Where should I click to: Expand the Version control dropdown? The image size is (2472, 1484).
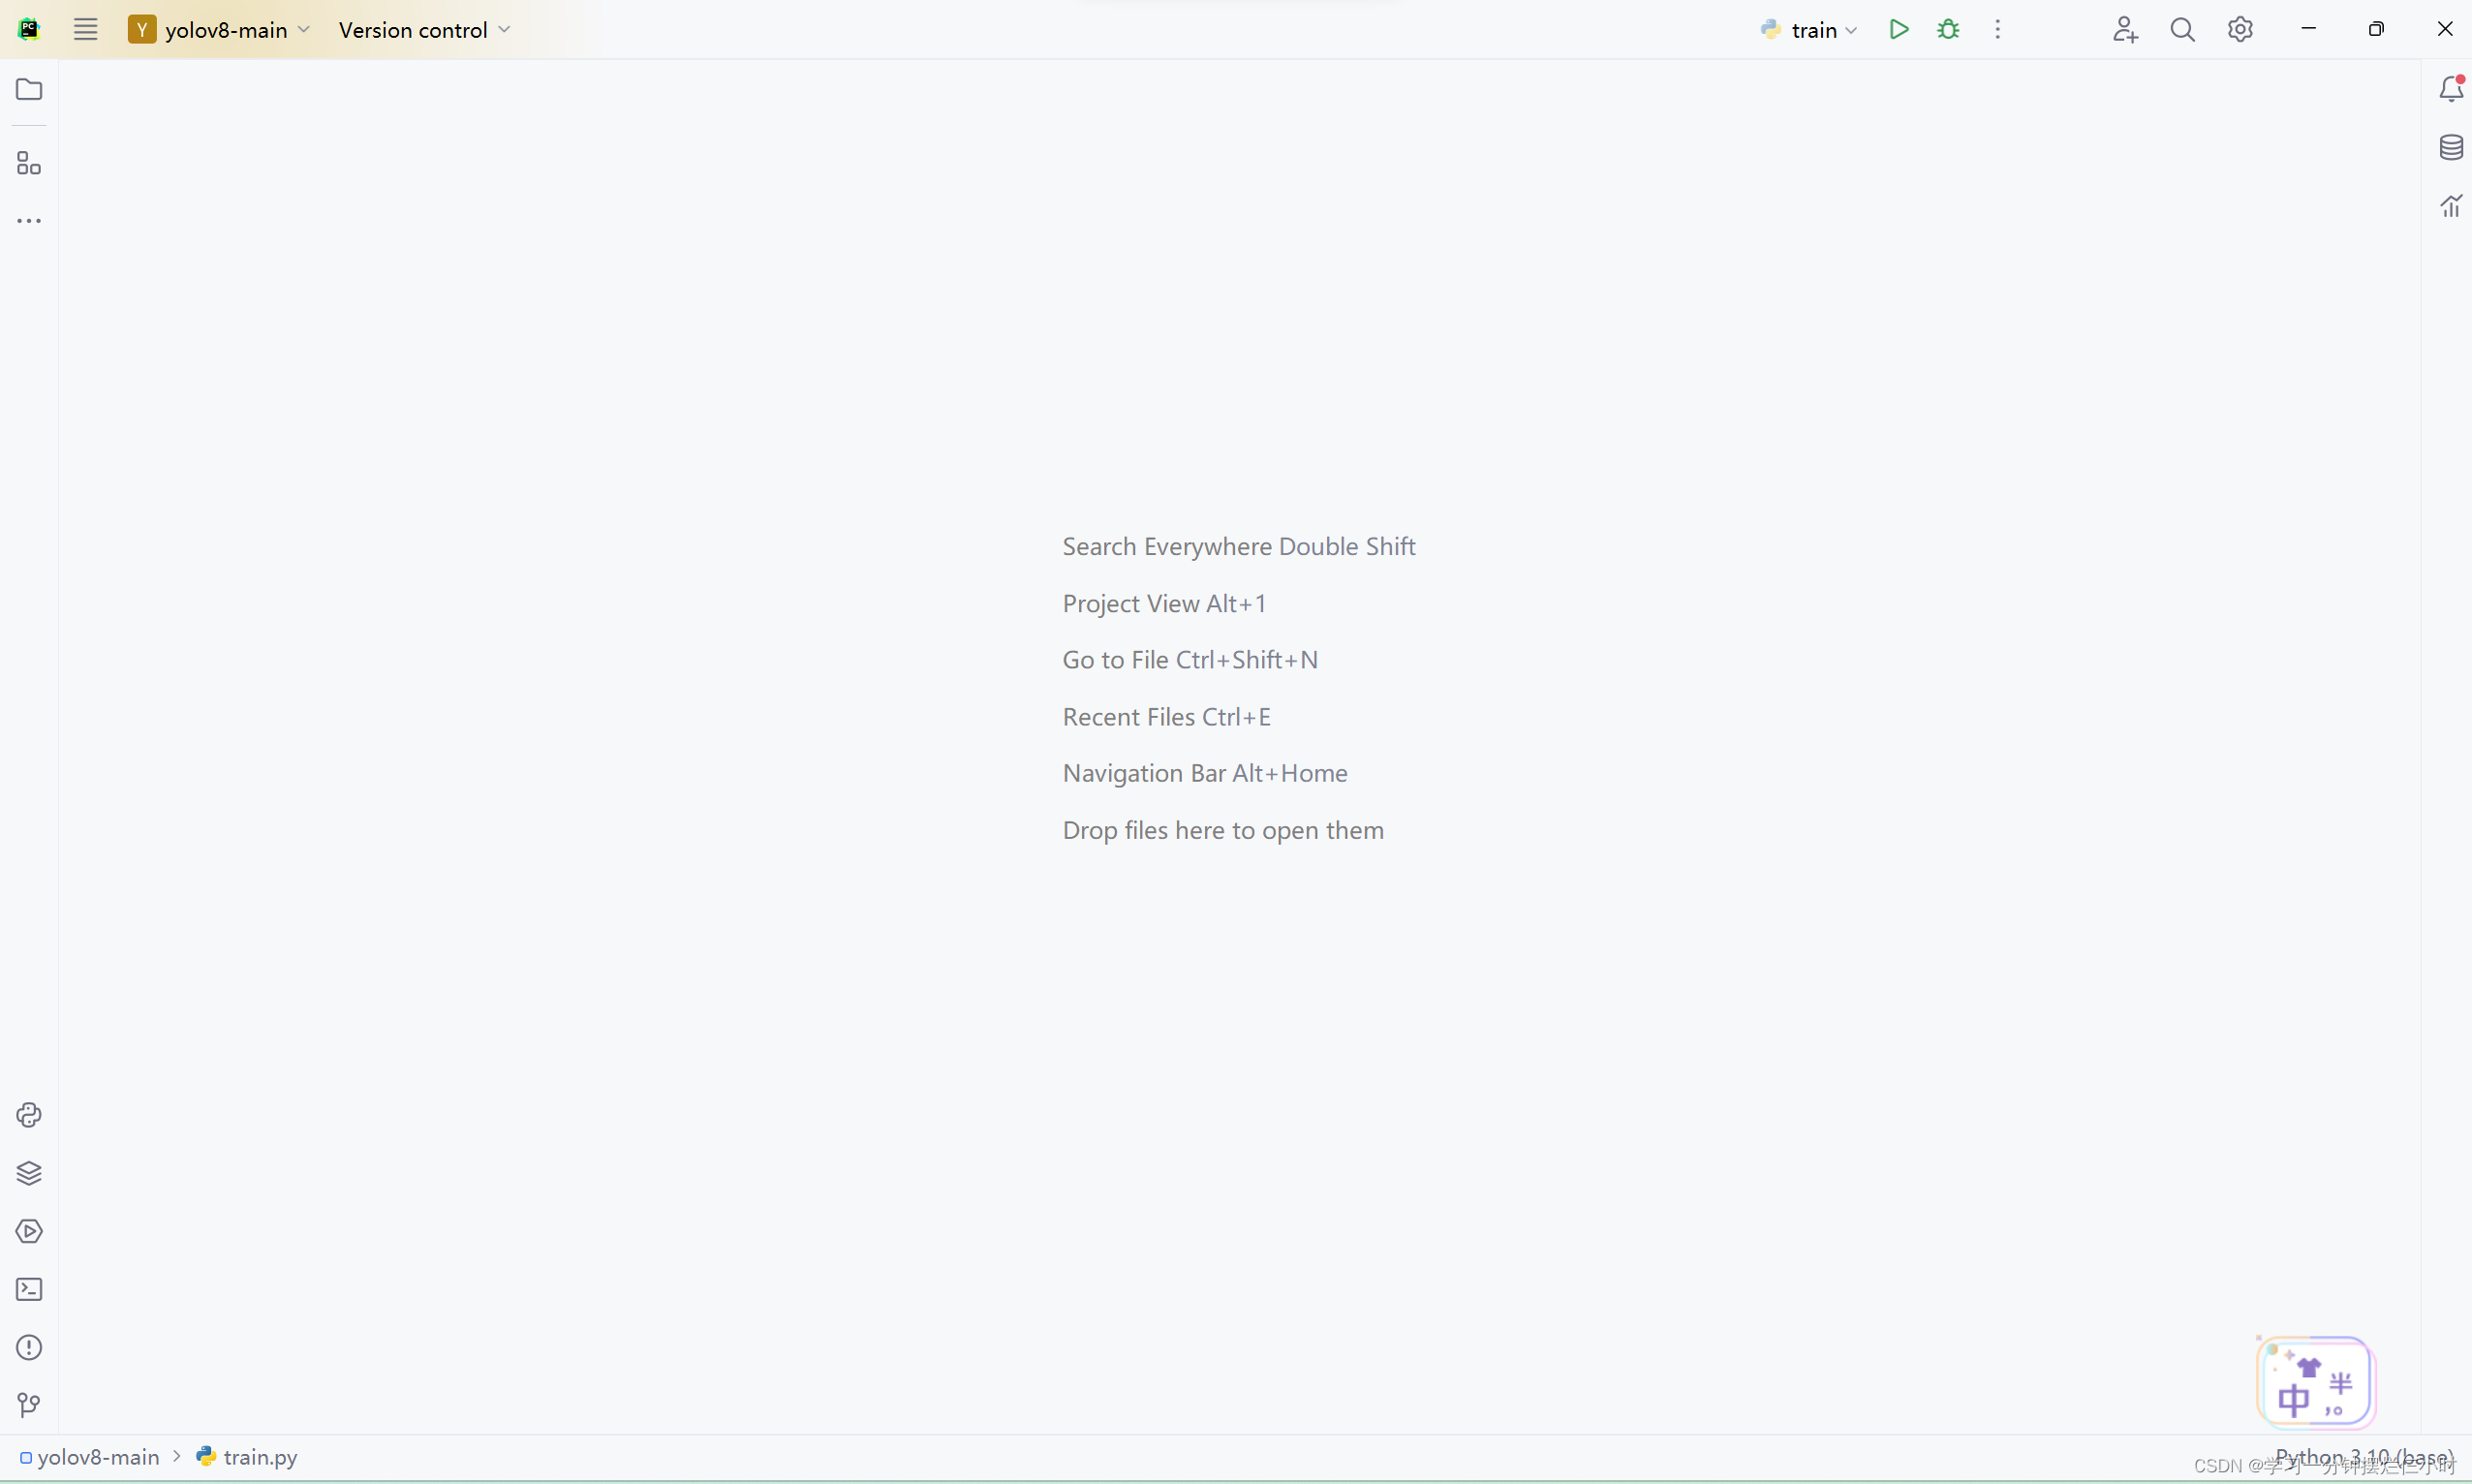pos(424,30)
